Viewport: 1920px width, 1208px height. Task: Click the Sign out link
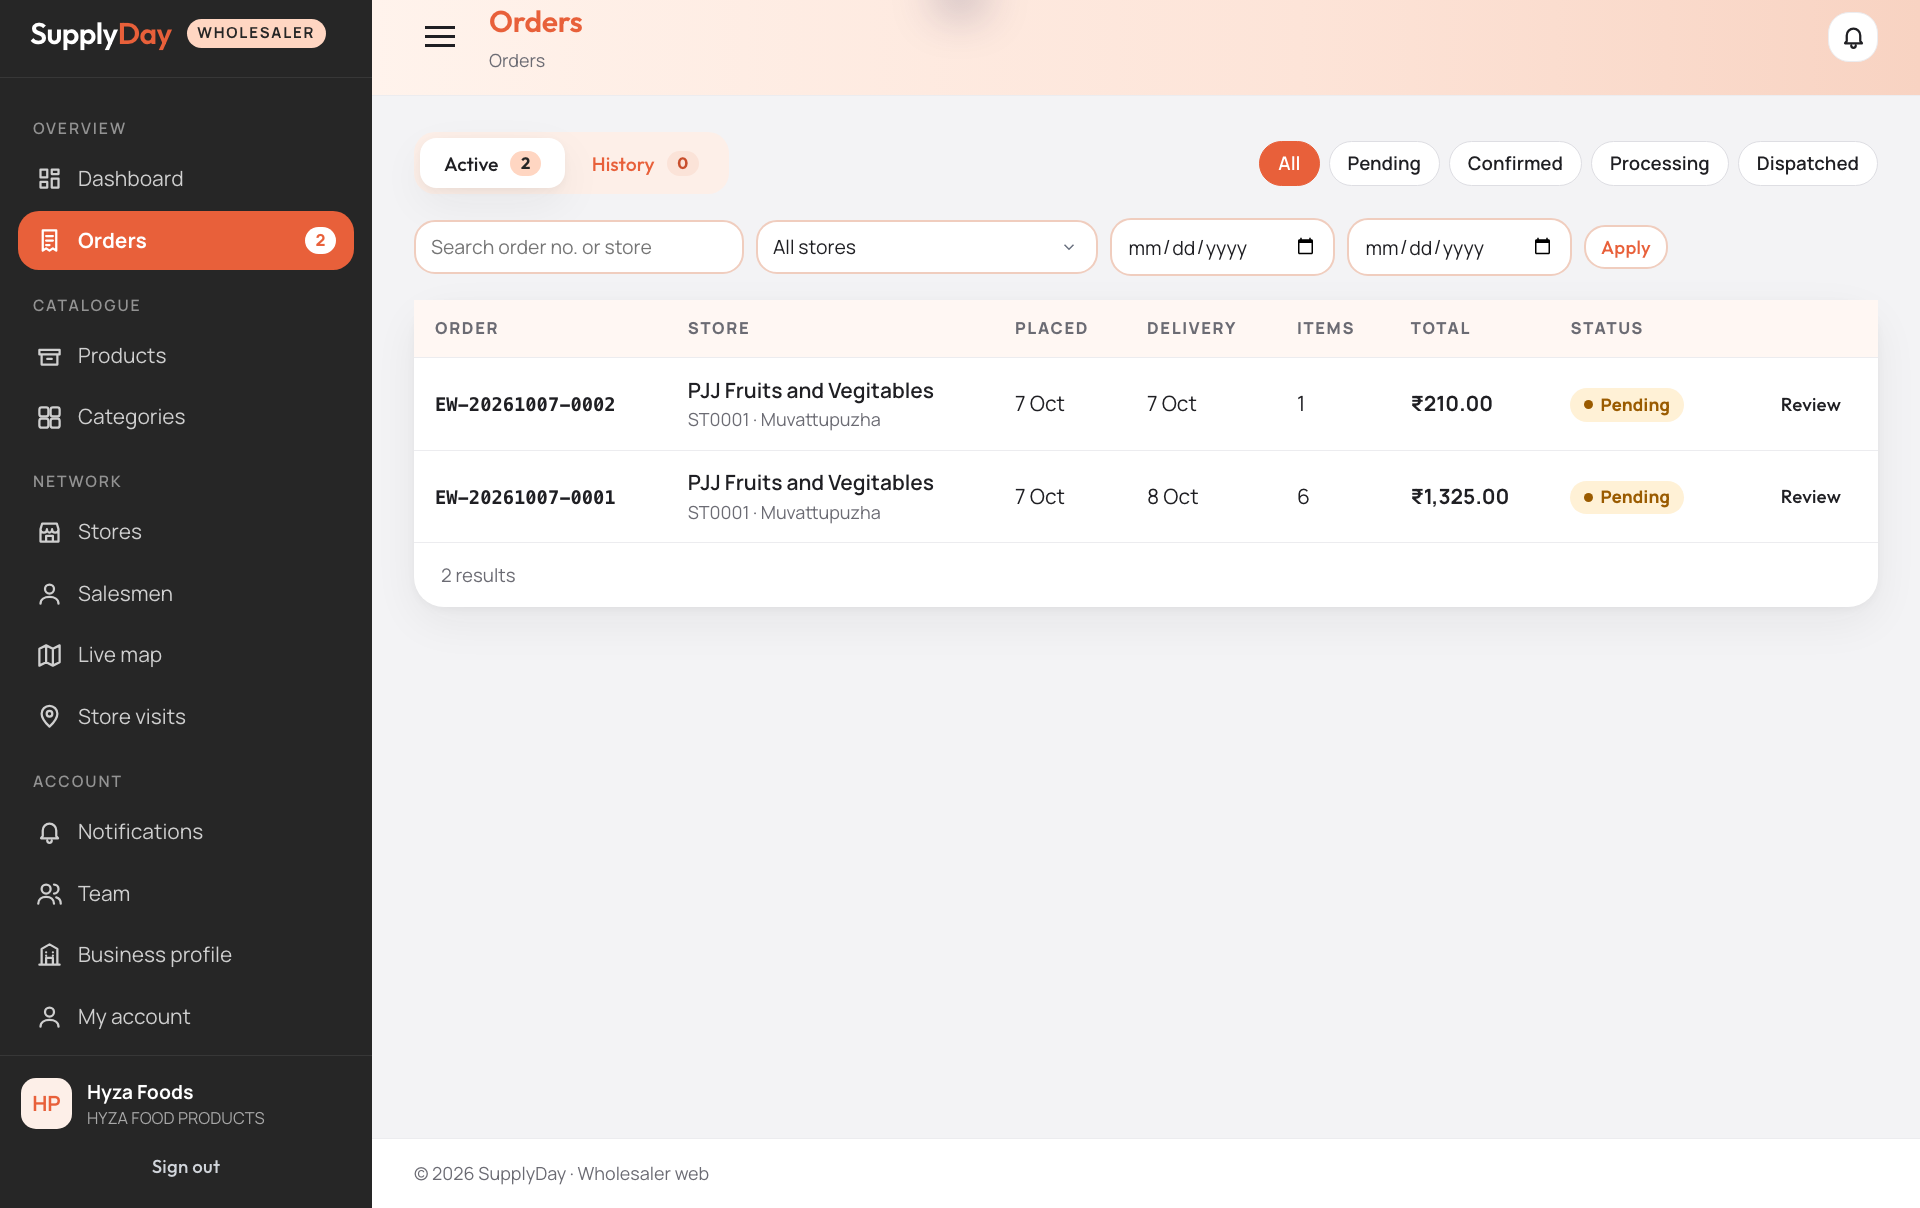click(186, 1167)
